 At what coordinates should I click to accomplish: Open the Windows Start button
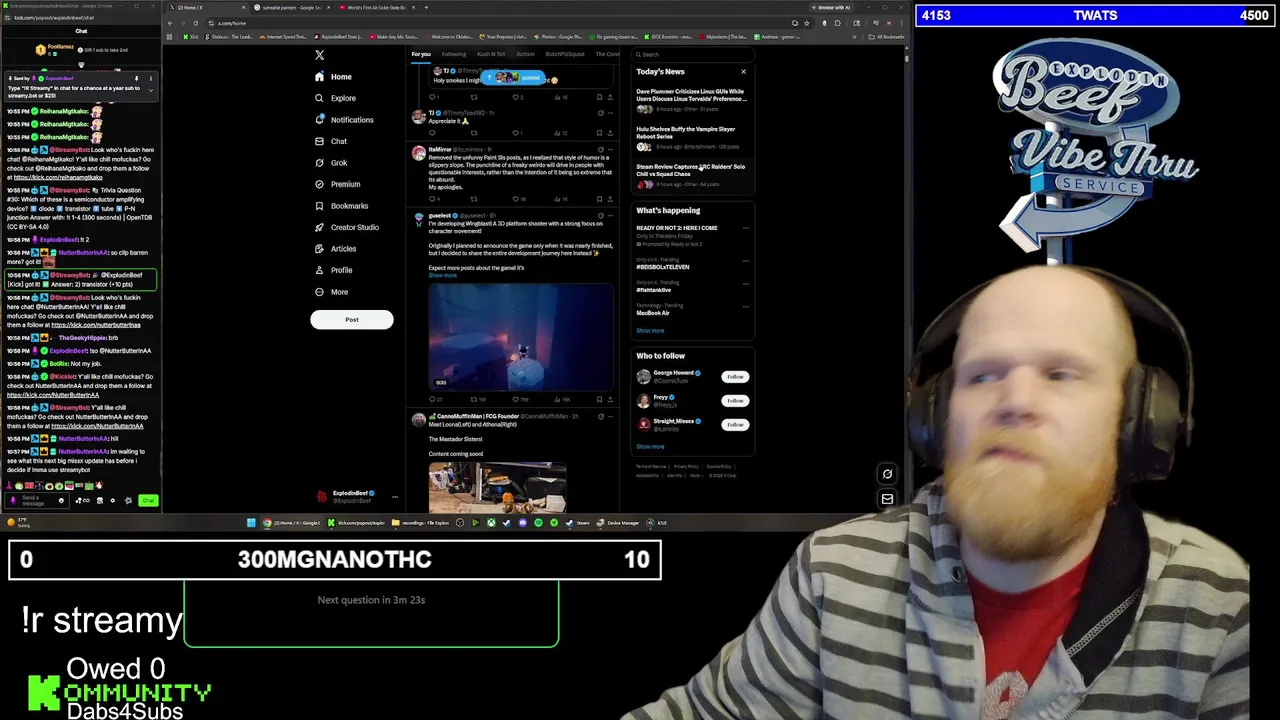click(251, 523)
